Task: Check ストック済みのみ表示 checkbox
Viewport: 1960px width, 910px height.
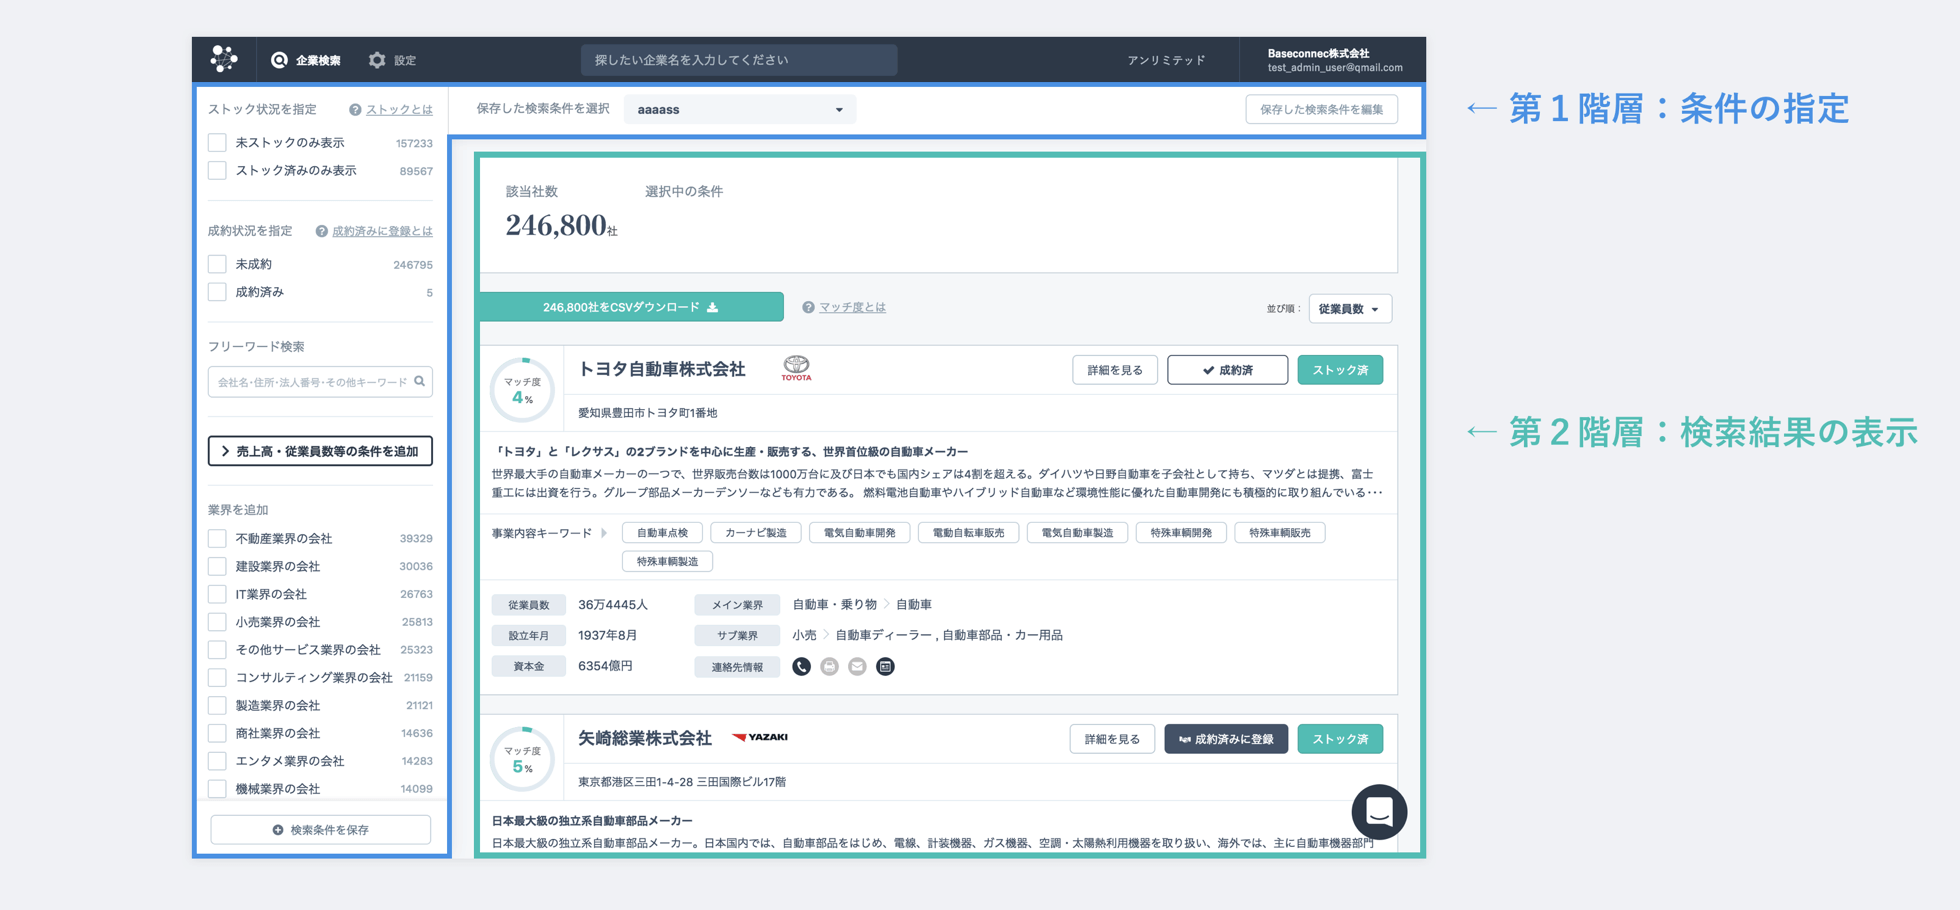Action: click(217, 171)
